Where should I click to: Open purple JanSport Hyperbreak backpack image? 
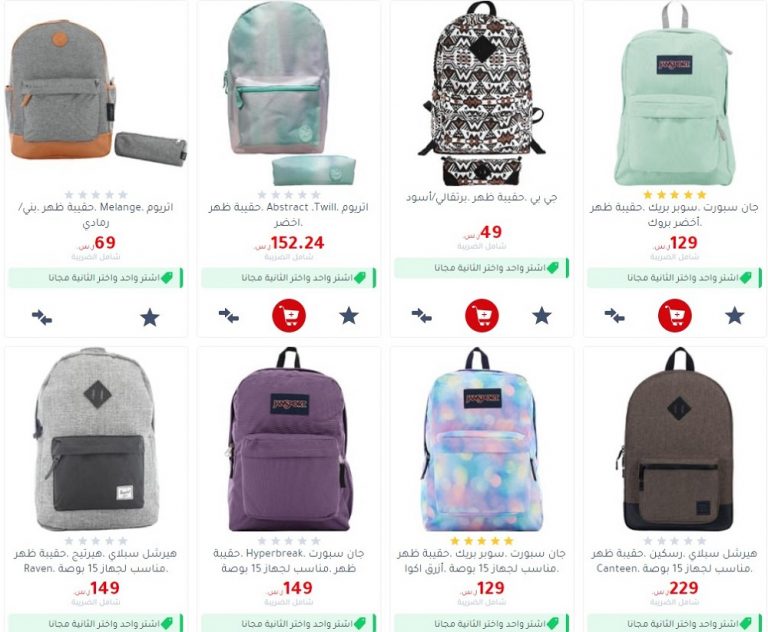tap(289, 439)
